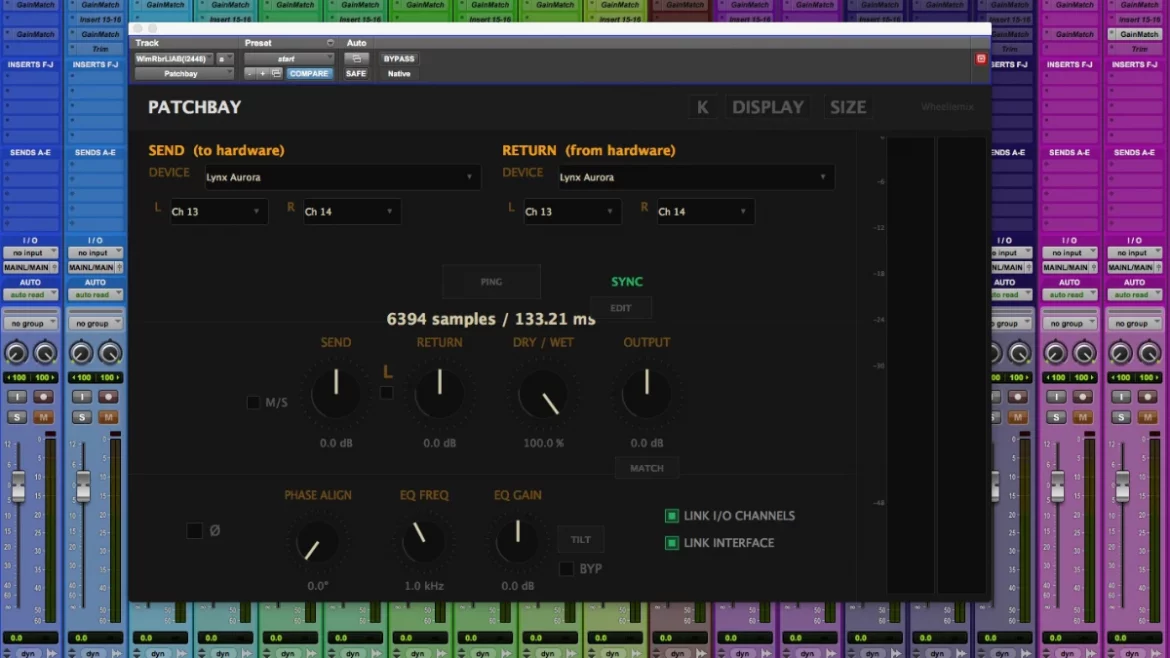The width and height of the screenshot is (1170, 658).
Task: Open the insert position 'a' selector
Action: 225,58
